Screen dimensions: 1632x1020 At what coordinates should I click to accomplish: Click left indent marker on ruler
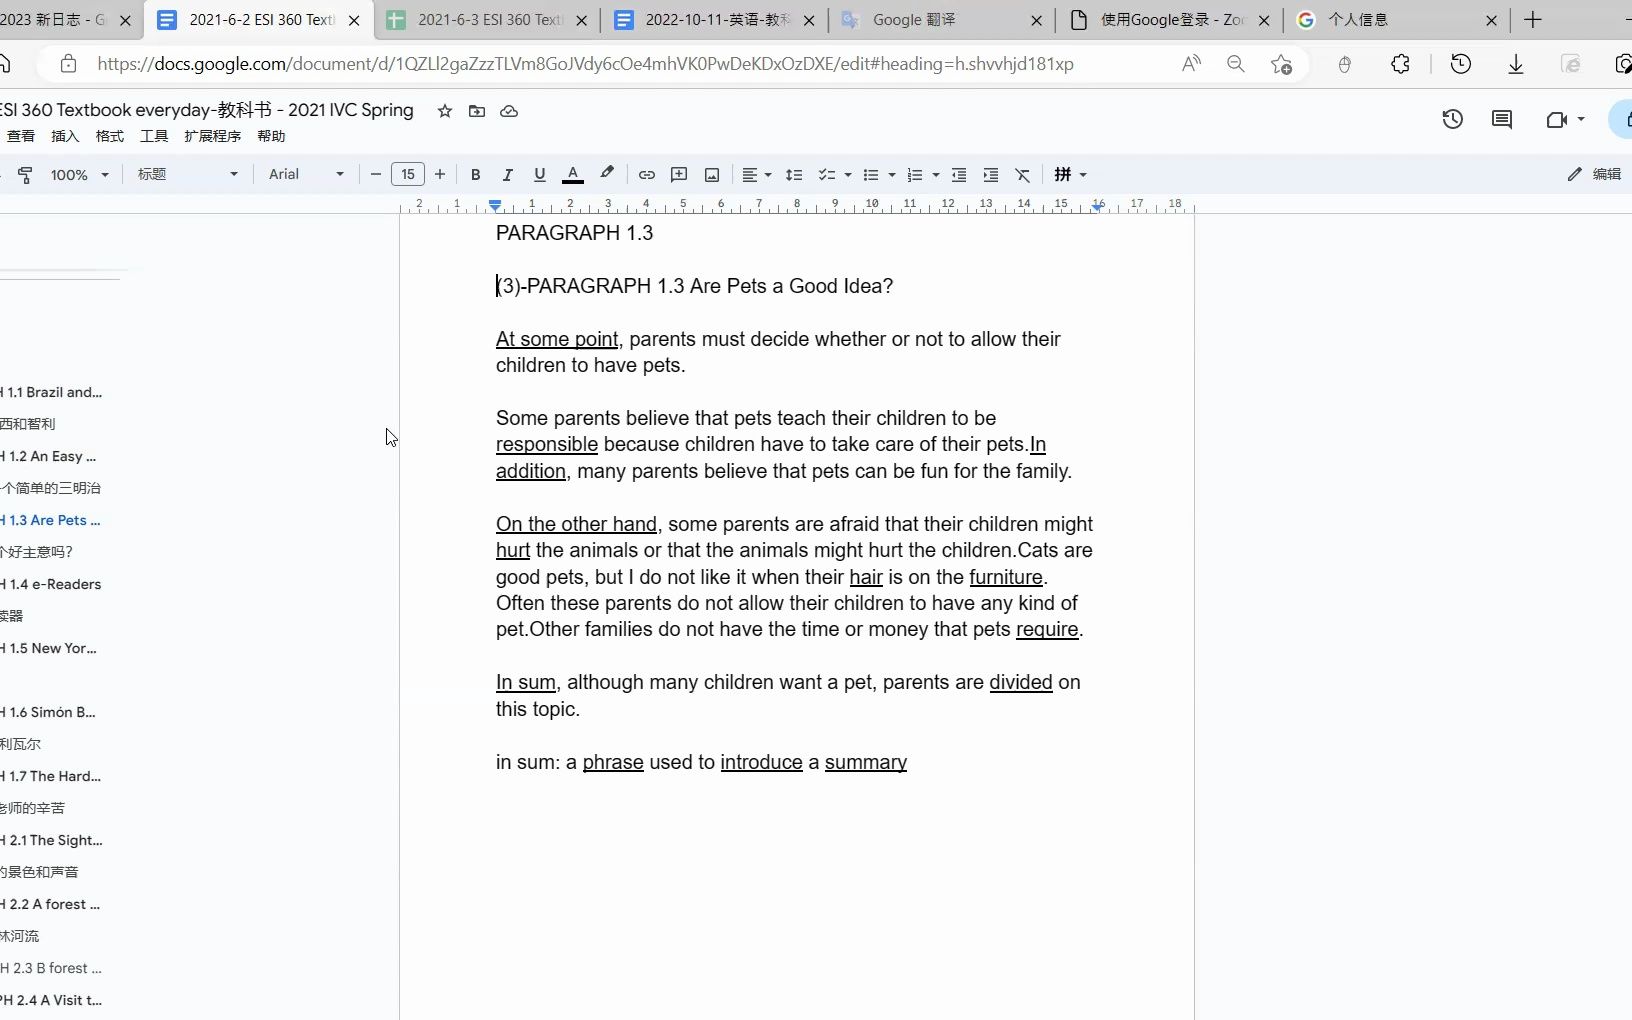(x=495, y=206)
